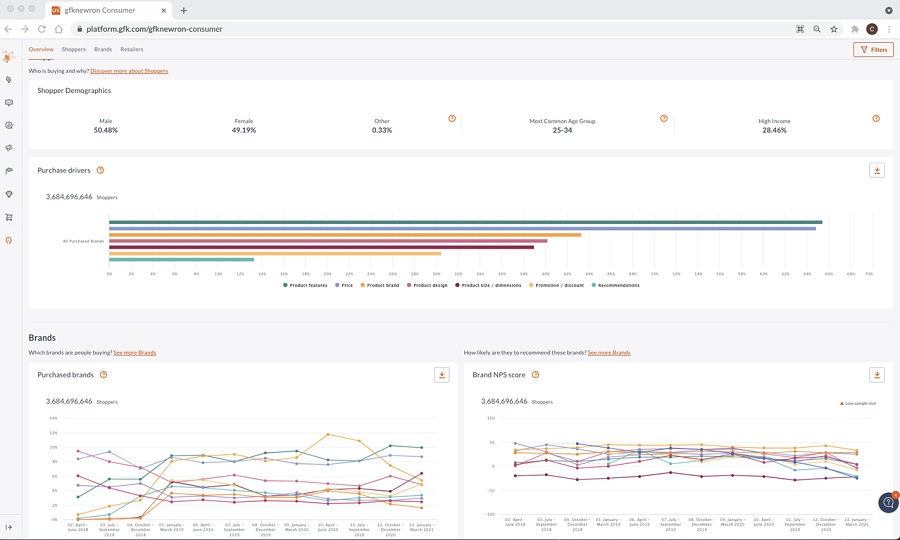Image resolution: width=900 pixels, height=540 pixels.
Task: Expand the left sidebar navigation
Action: 9,527
